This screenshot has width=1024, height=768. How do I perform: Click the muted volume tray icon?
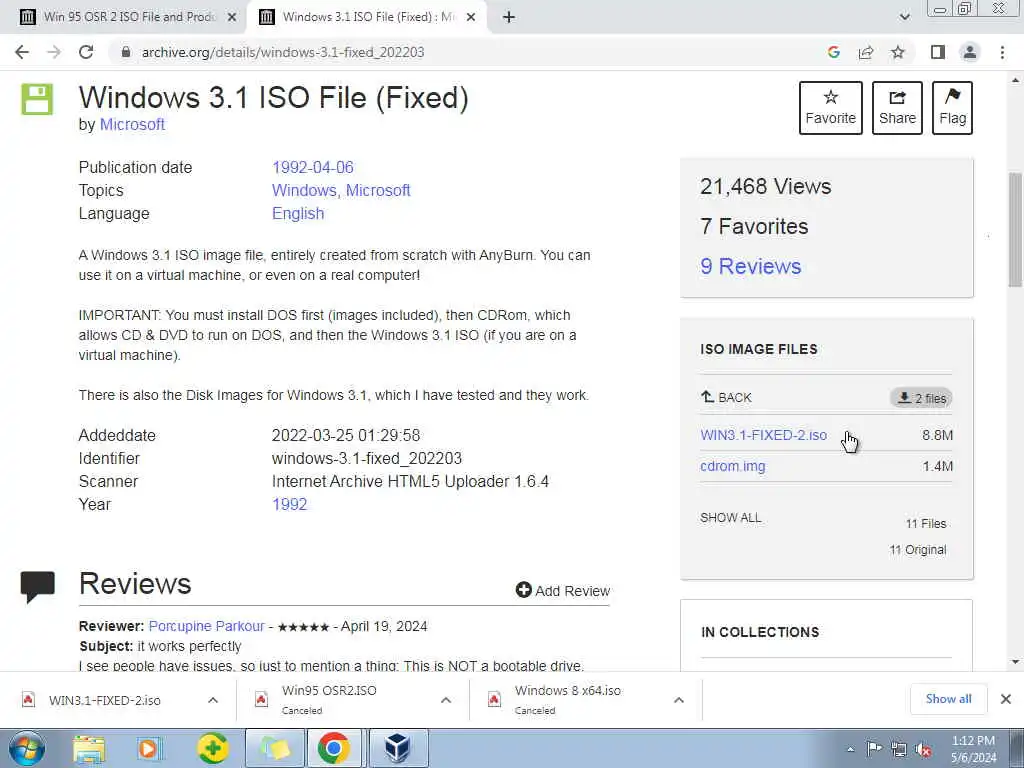click(x=923, y=749)
